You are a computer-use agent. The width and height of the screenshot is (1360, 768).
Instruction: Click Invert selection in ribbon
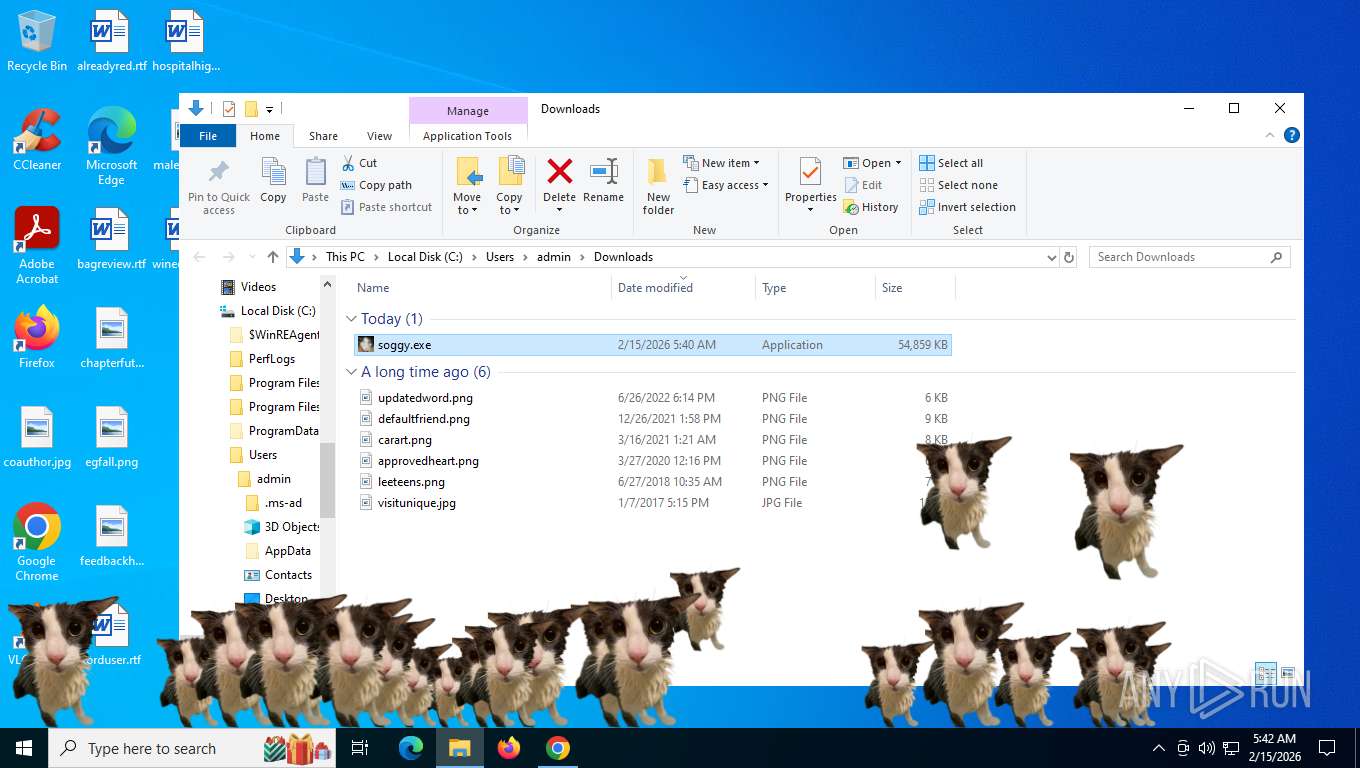967,207
